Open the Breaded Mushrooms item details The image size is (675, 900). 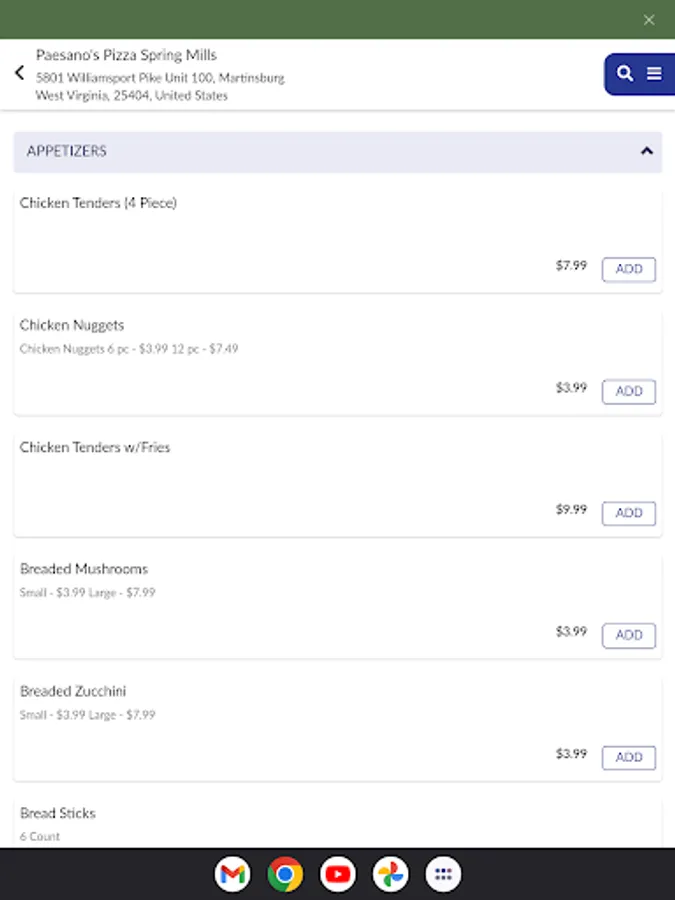84,568
